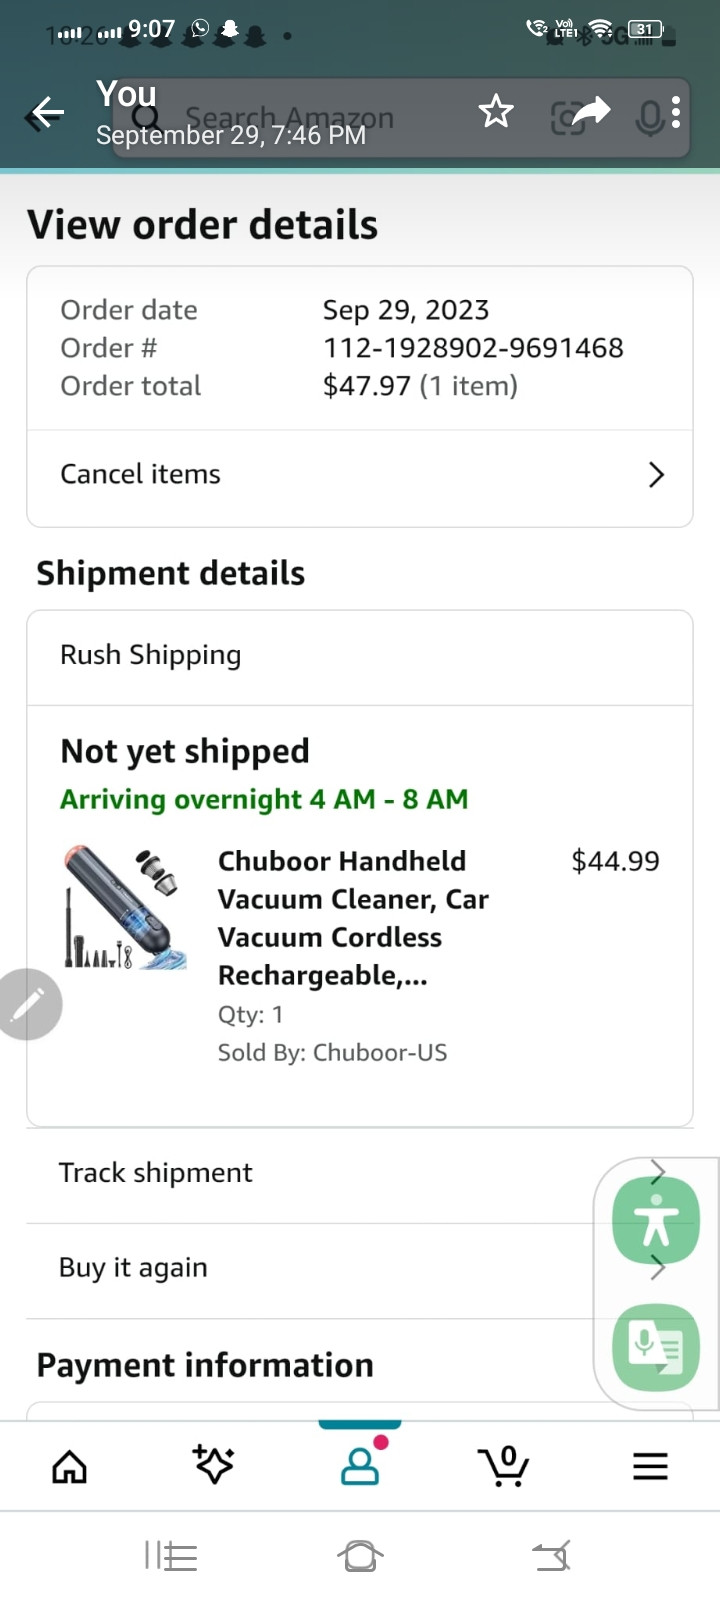Open the hamburger menu tab
Viewport: 720px width, 1600px height.
(650, 1467)
